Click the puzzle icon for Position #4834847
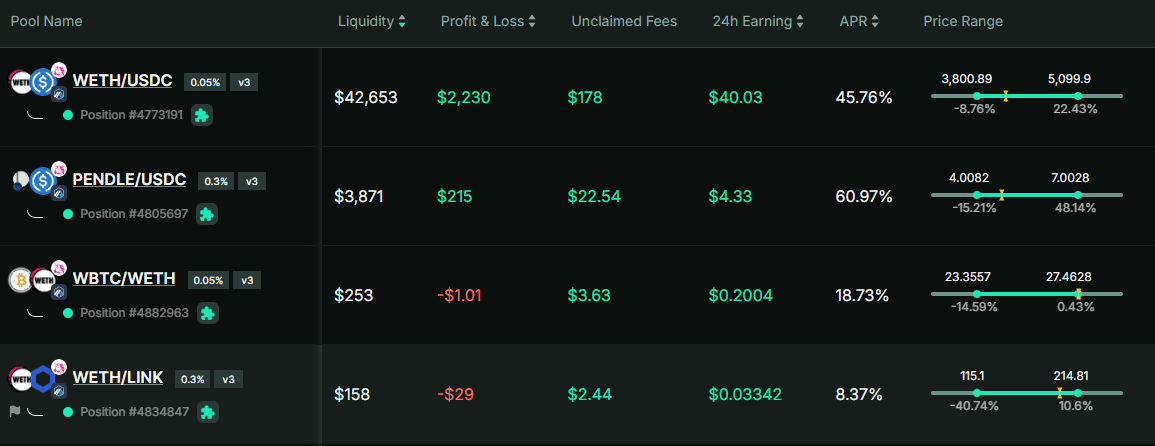The height and width of the screenshot is (446, 1155). [206, 411]
